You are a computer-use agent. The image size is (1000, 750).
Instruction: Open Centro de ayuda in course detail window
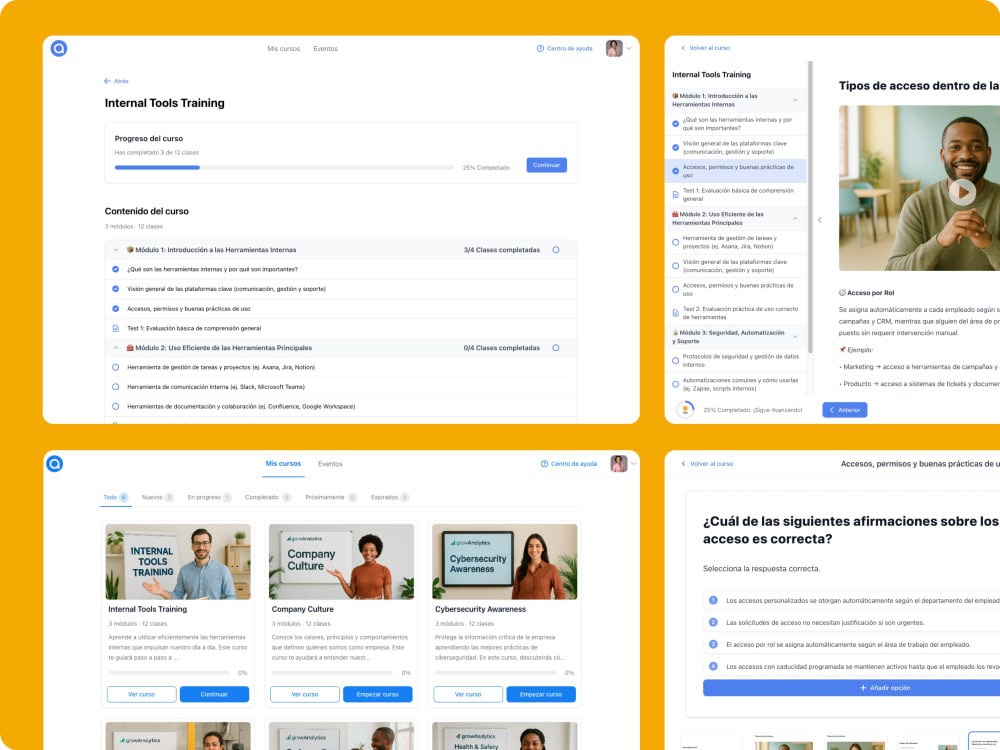tap(564, 48)
